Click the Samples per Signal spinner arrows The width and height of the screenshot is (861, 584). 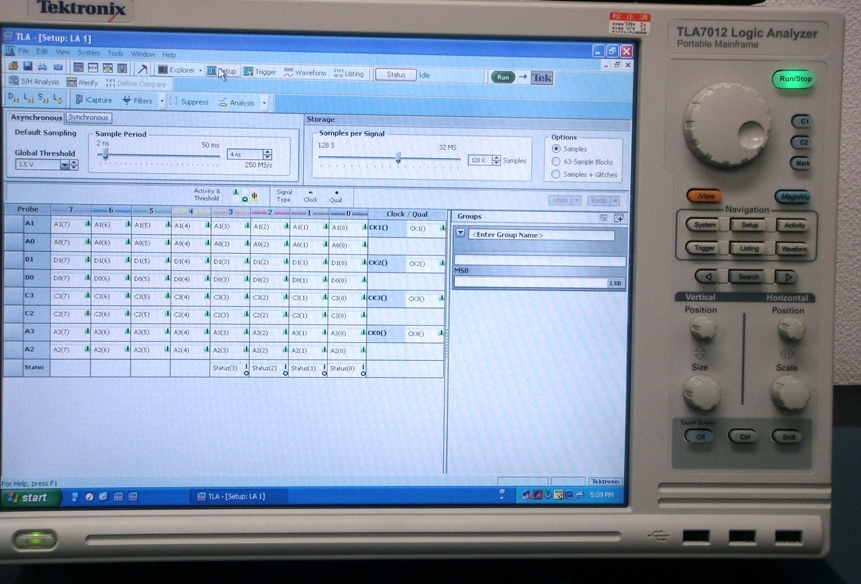[x=496, y=160]
